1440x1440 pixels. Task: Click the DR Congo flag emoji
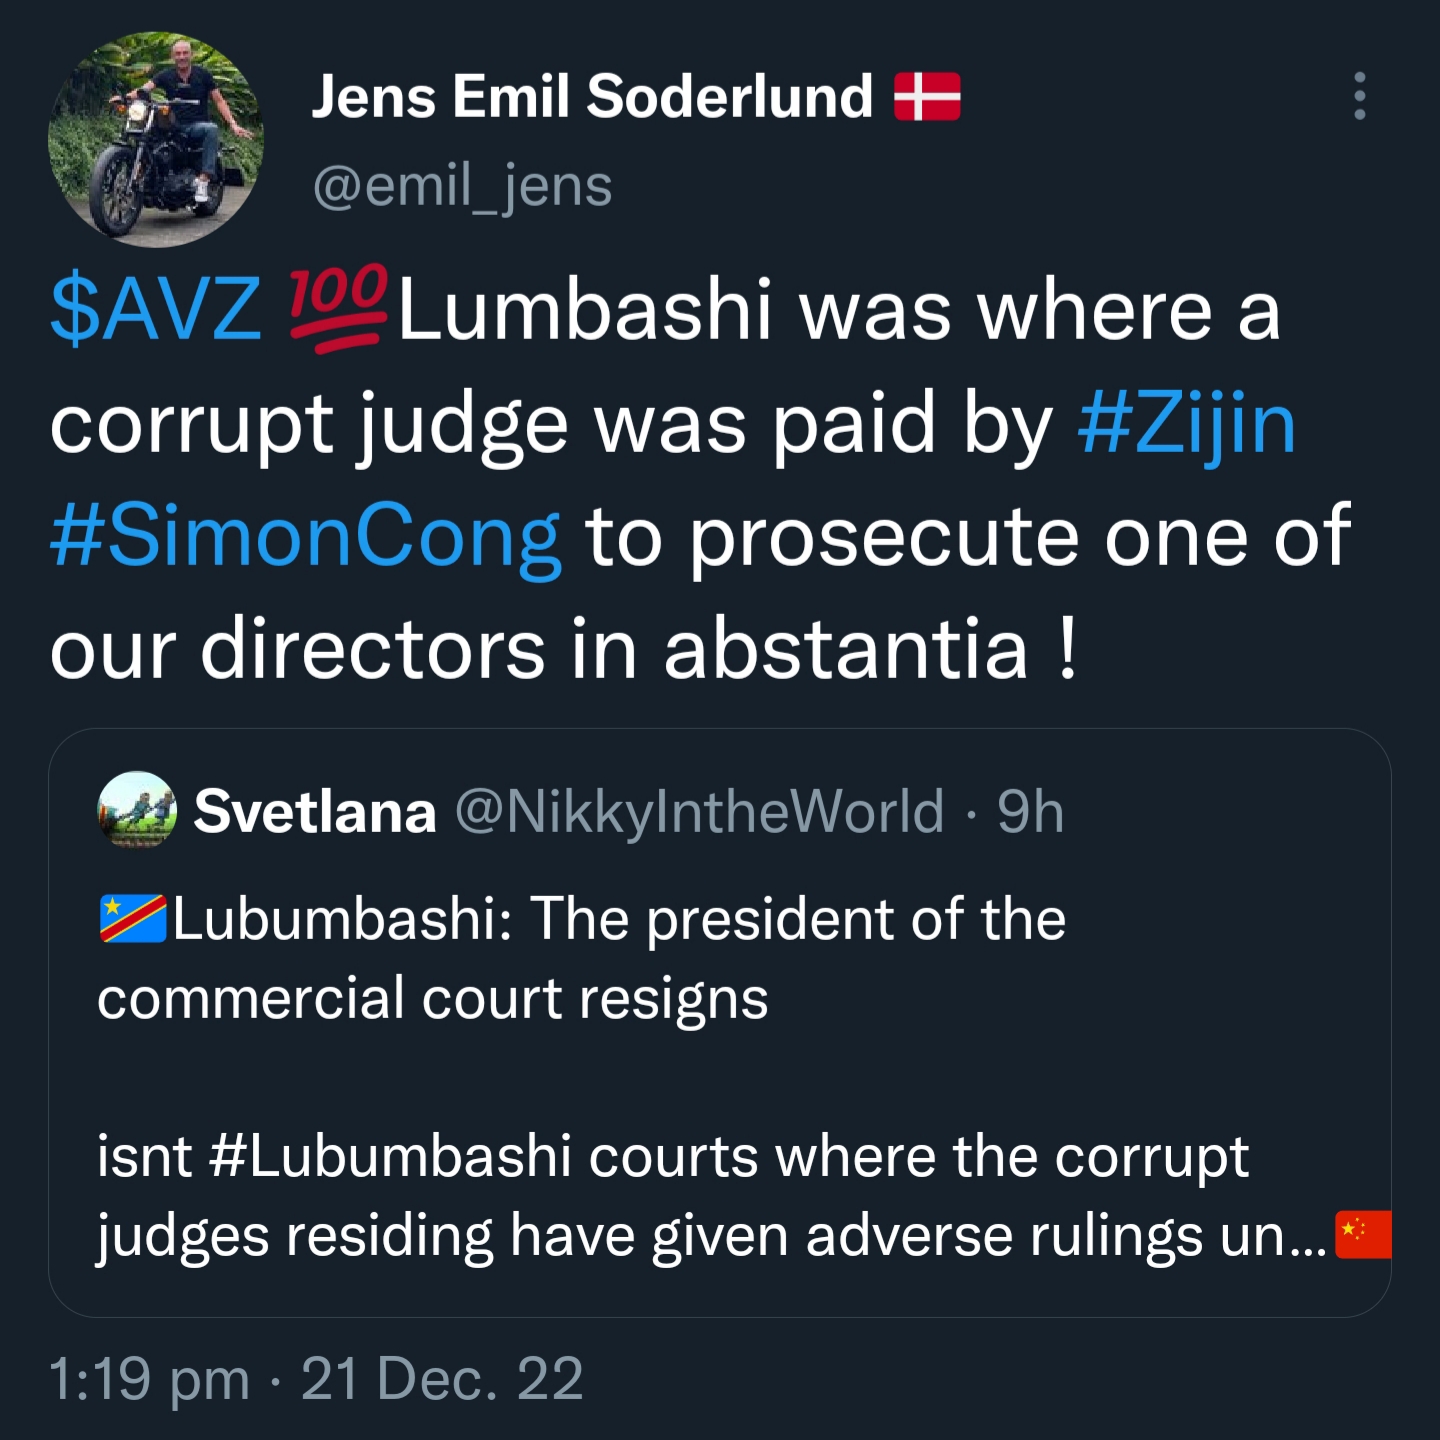click(133, 918)
